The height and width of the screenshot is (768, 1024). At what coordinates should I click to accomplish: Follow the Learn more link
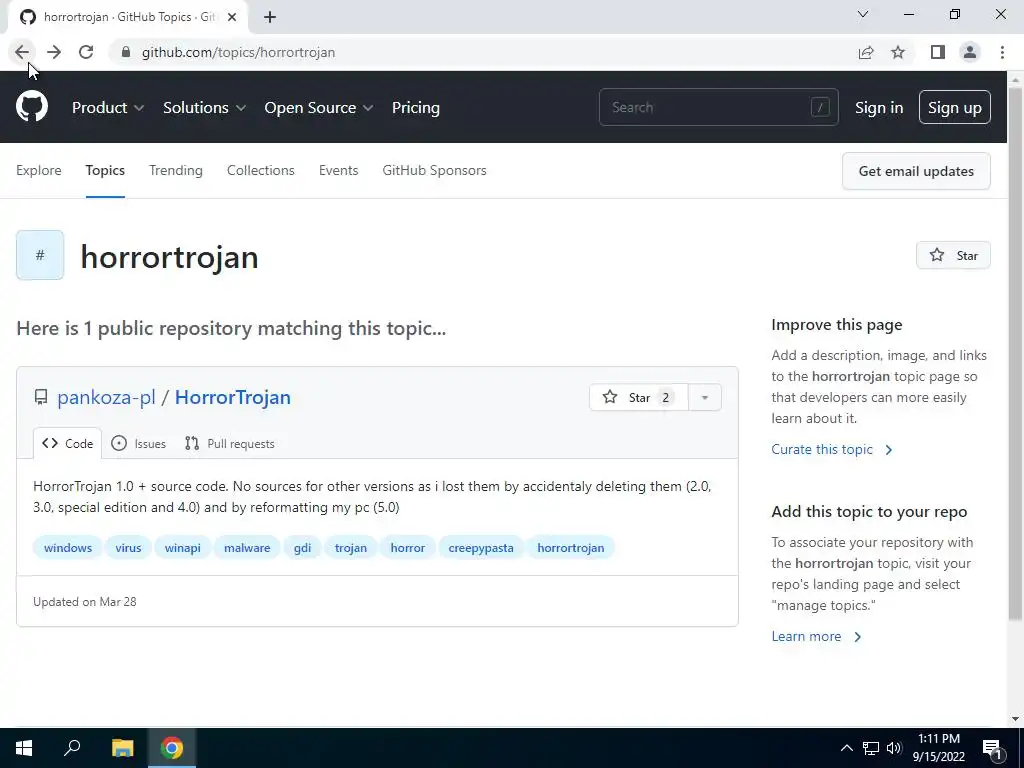(816, 636)
